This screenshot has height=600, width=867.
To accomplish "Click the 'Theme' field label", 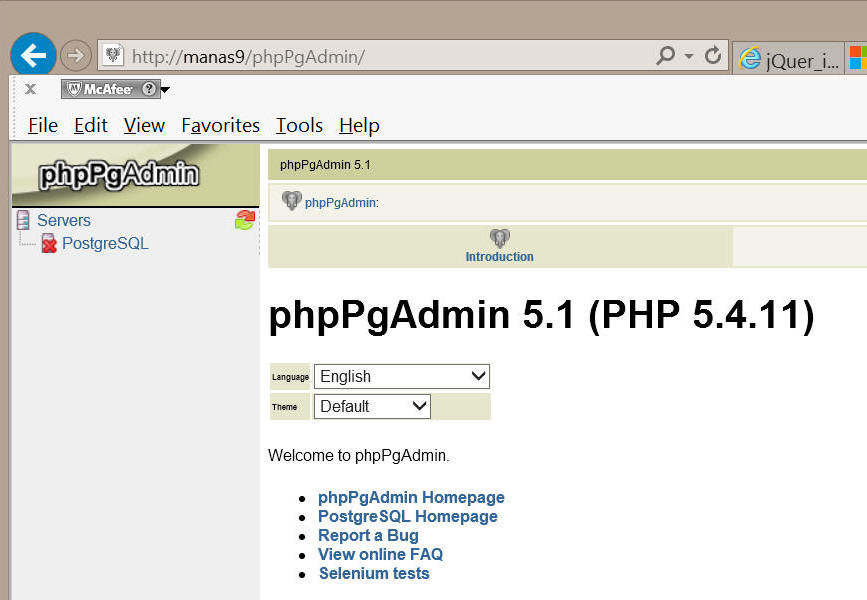I will pos(284,407).
